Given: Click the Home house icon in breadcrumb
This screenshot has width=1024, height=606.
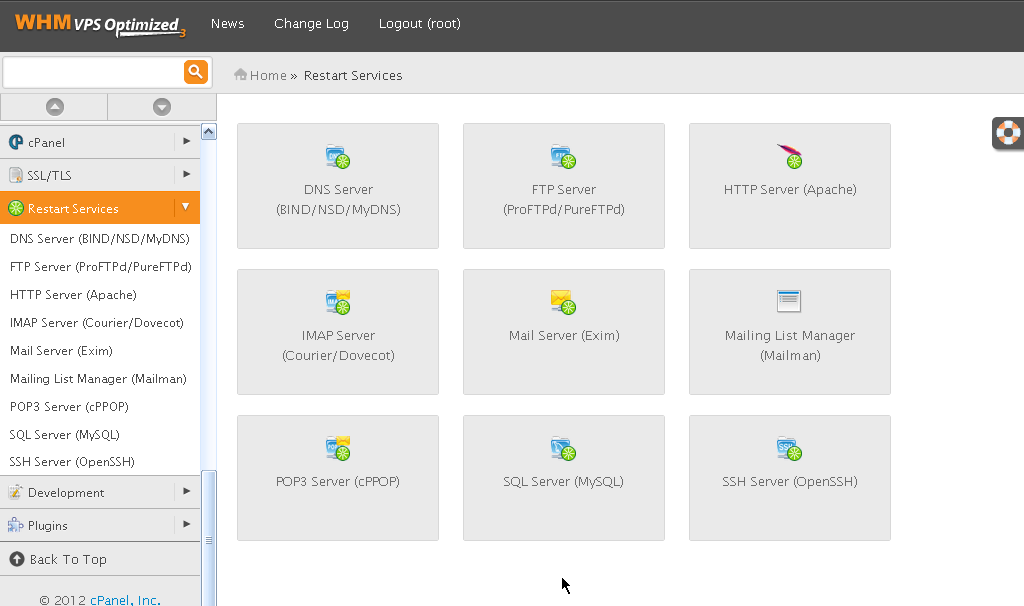Looking at the screenshot, I should (x=240, y=74).
